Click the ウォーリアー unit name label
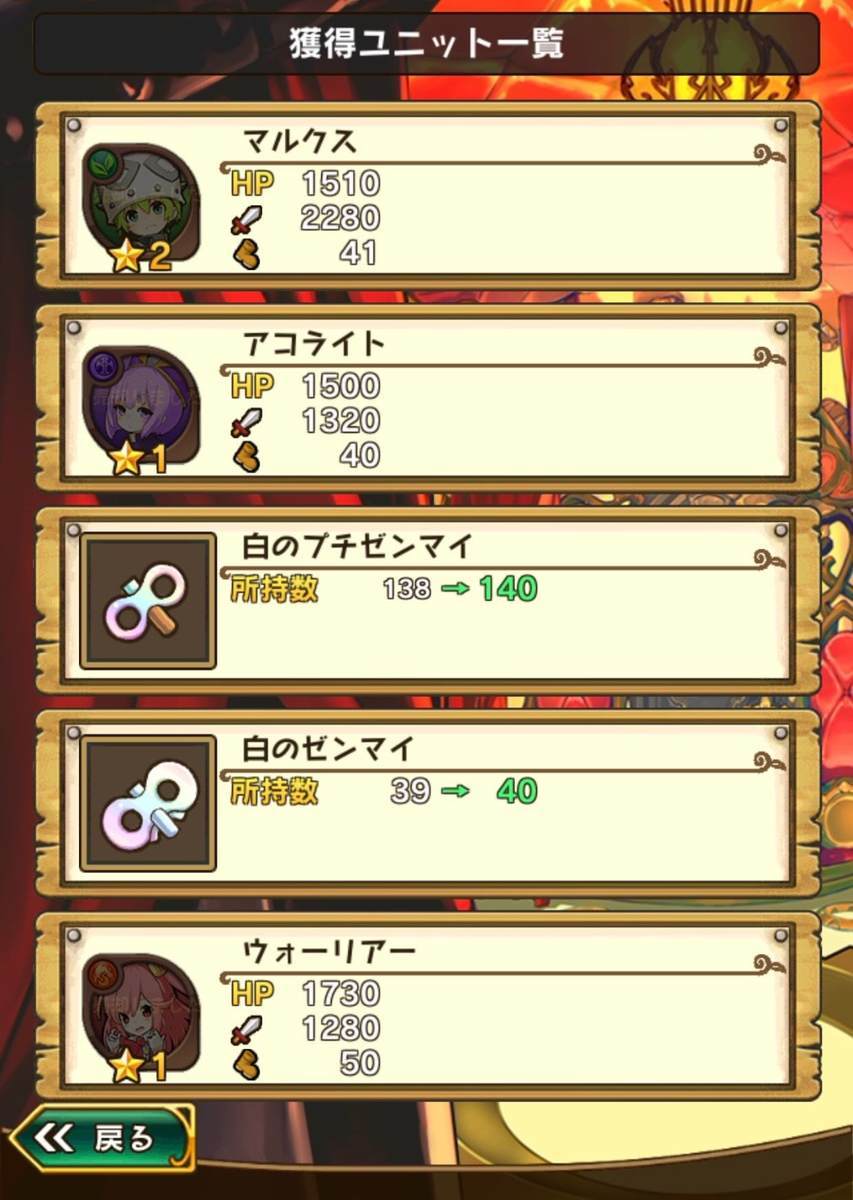853x1200 pixels. [x=328, y=952]
